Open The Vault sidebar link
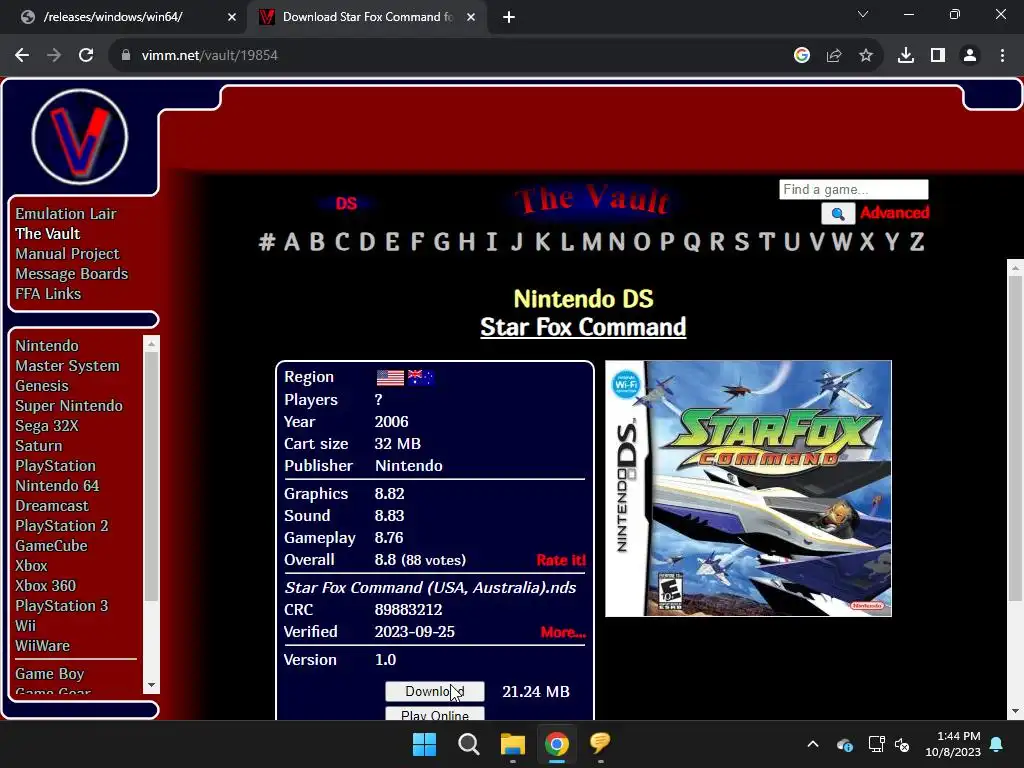1024x768 pixels. coord(48,234)
